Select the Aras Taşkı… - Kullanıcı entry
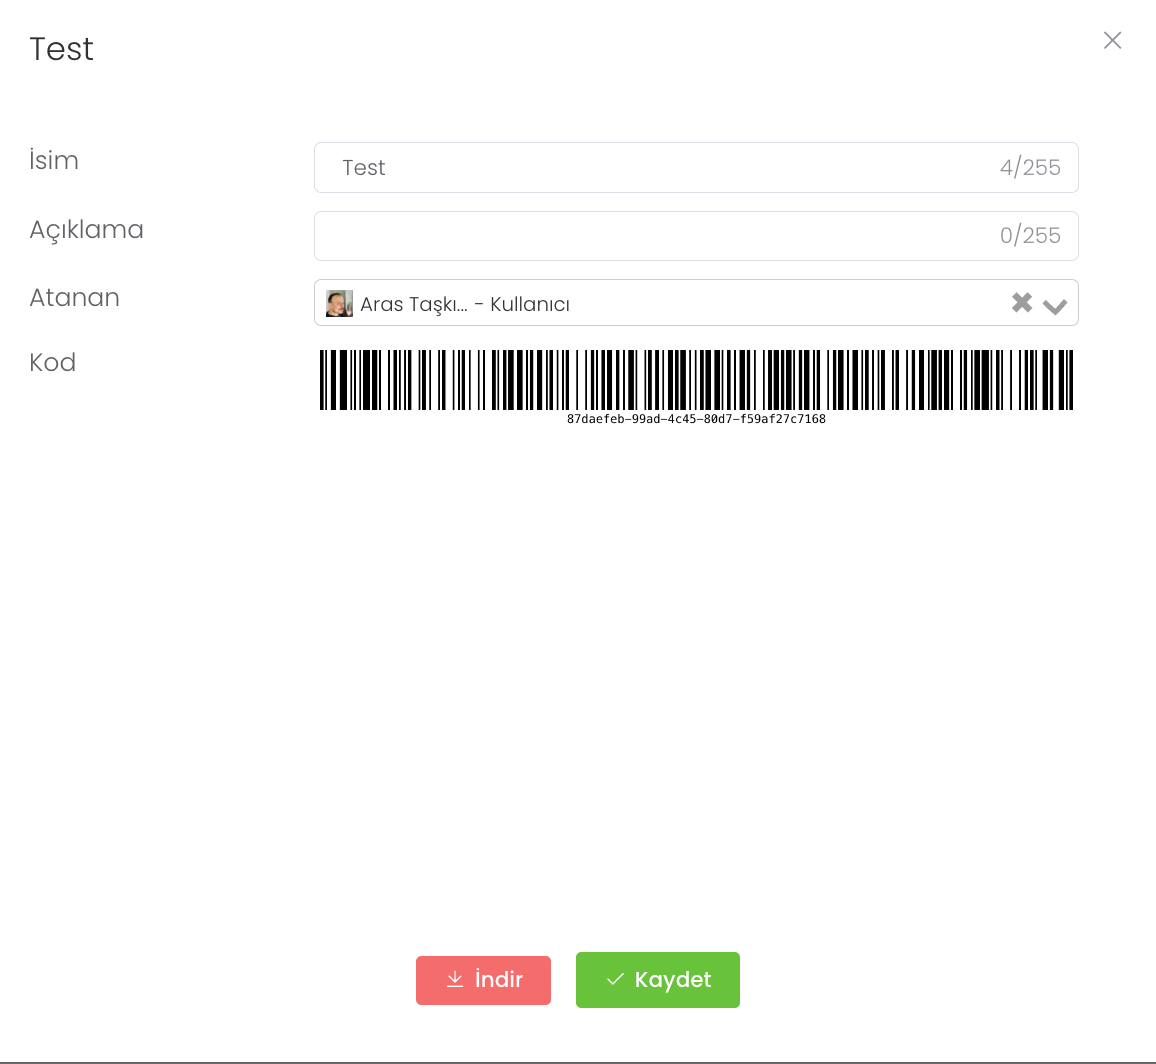Image resolution: width=1156 pixels, height=1064 pixels. coord(465,305)
